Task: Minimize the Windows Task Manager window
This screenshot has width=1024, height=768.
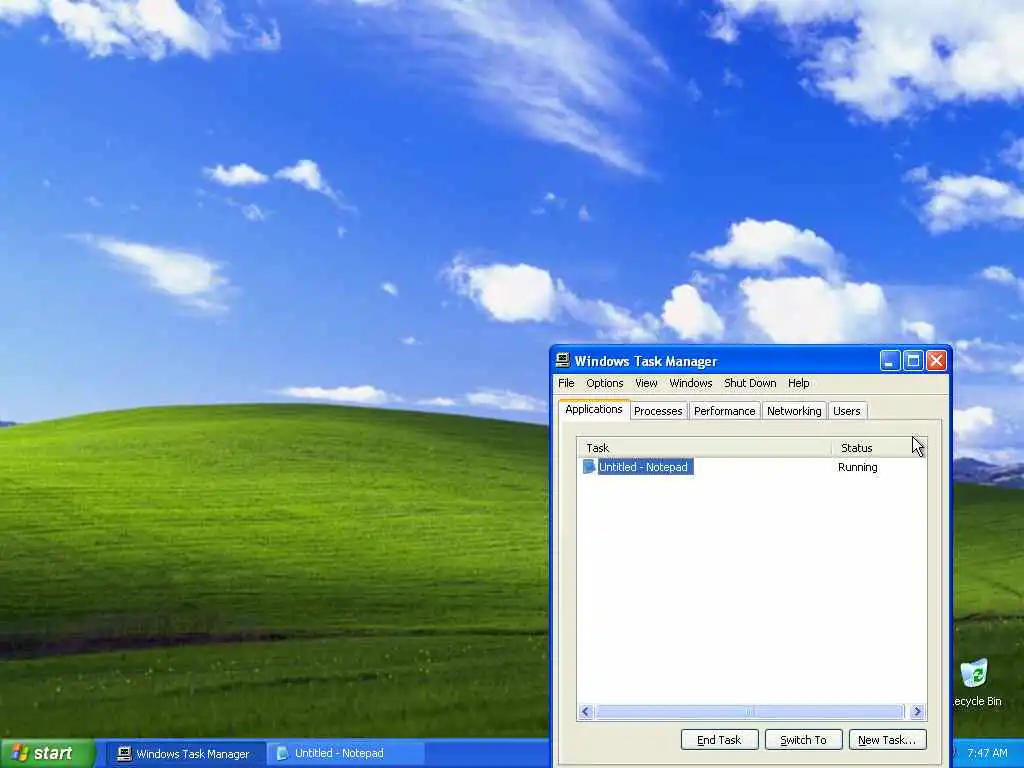Action: [889, 360]
